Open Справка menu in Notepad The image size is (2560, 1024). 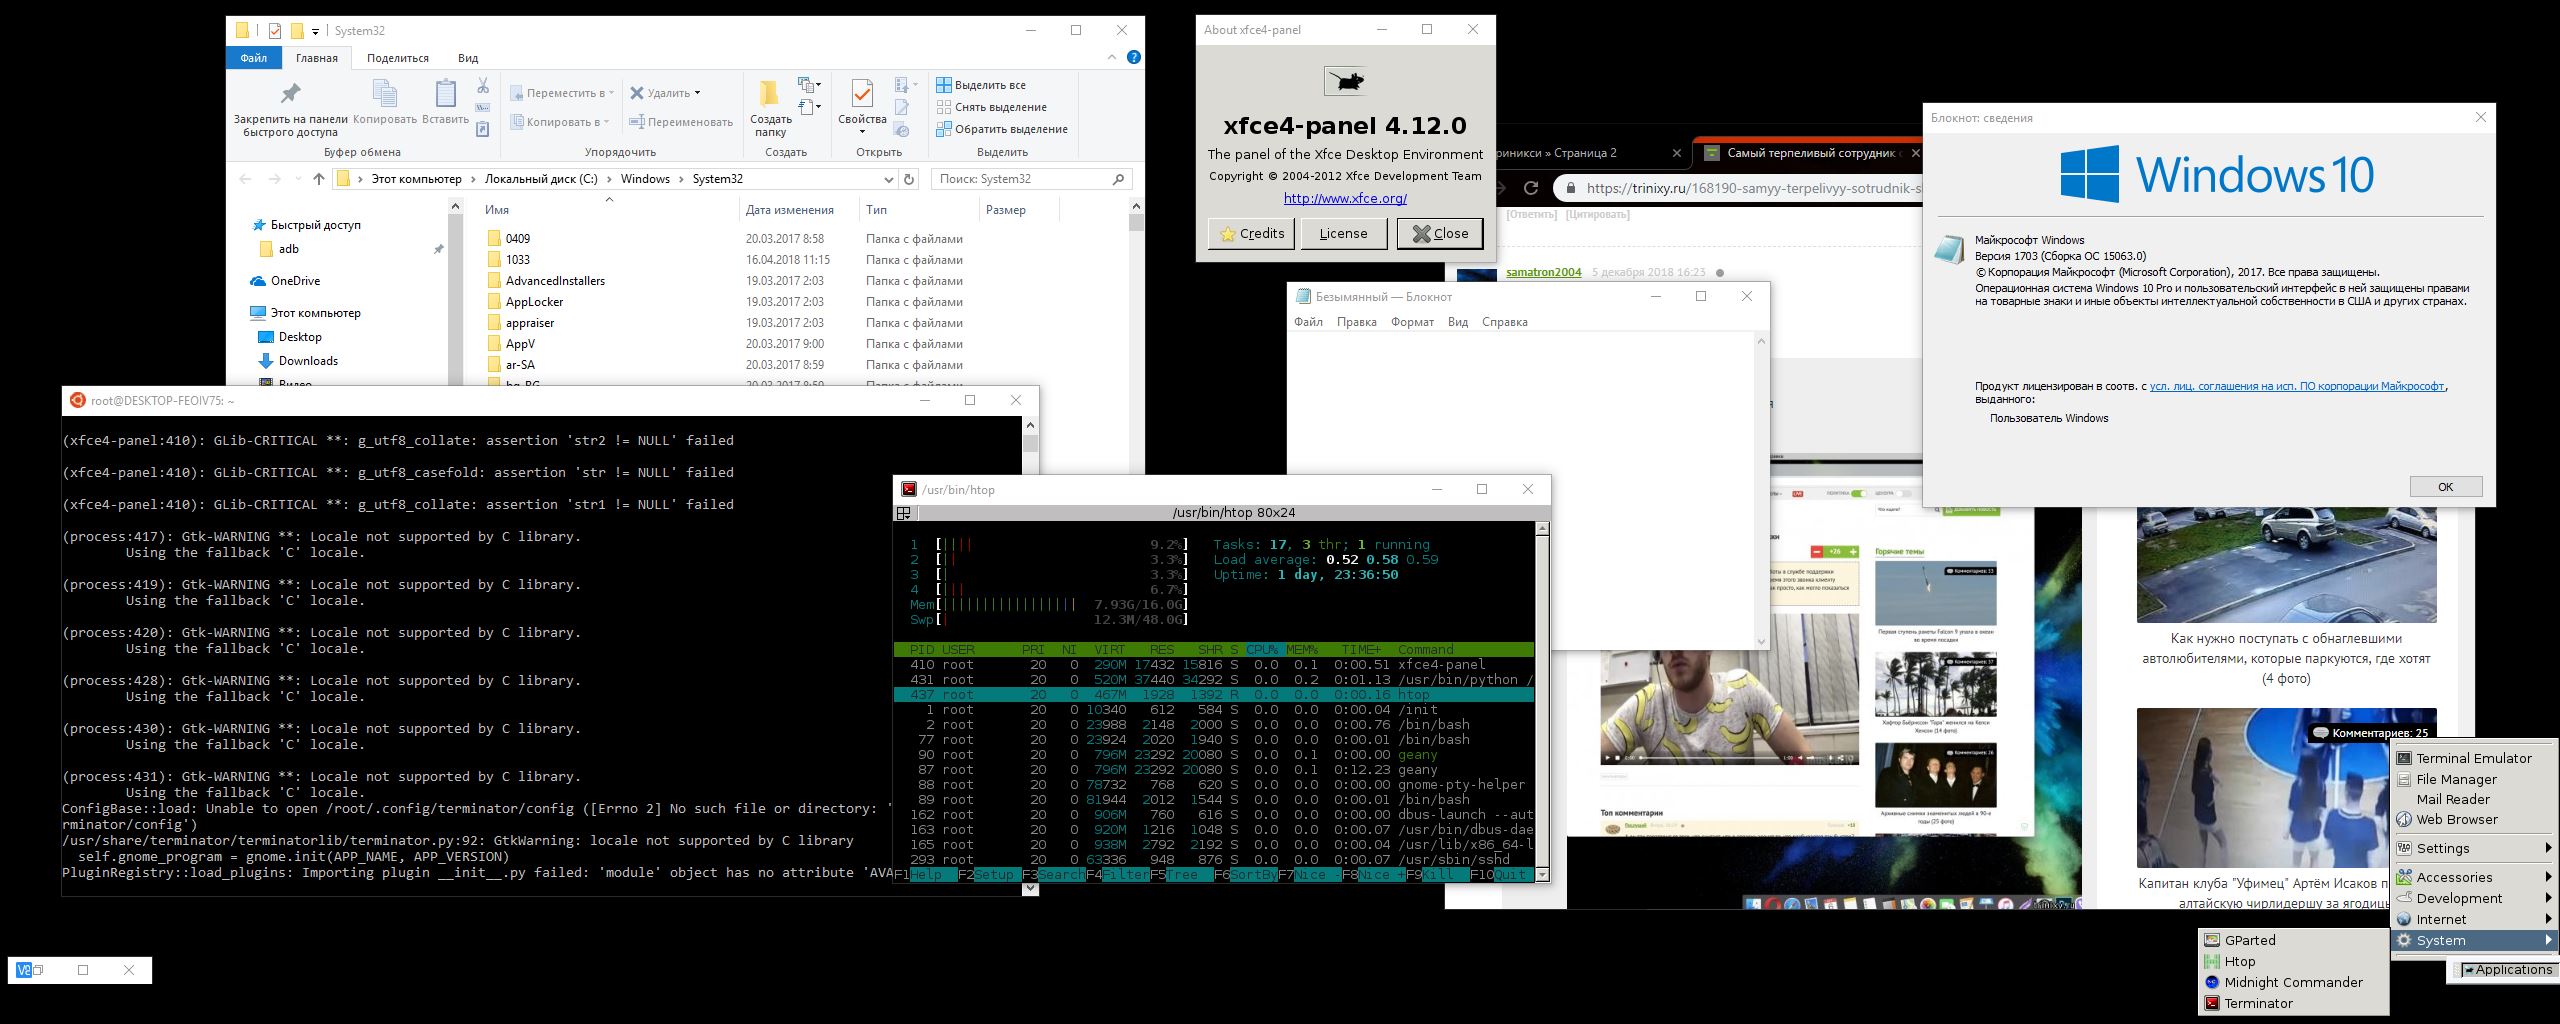tap(1504, 322)
